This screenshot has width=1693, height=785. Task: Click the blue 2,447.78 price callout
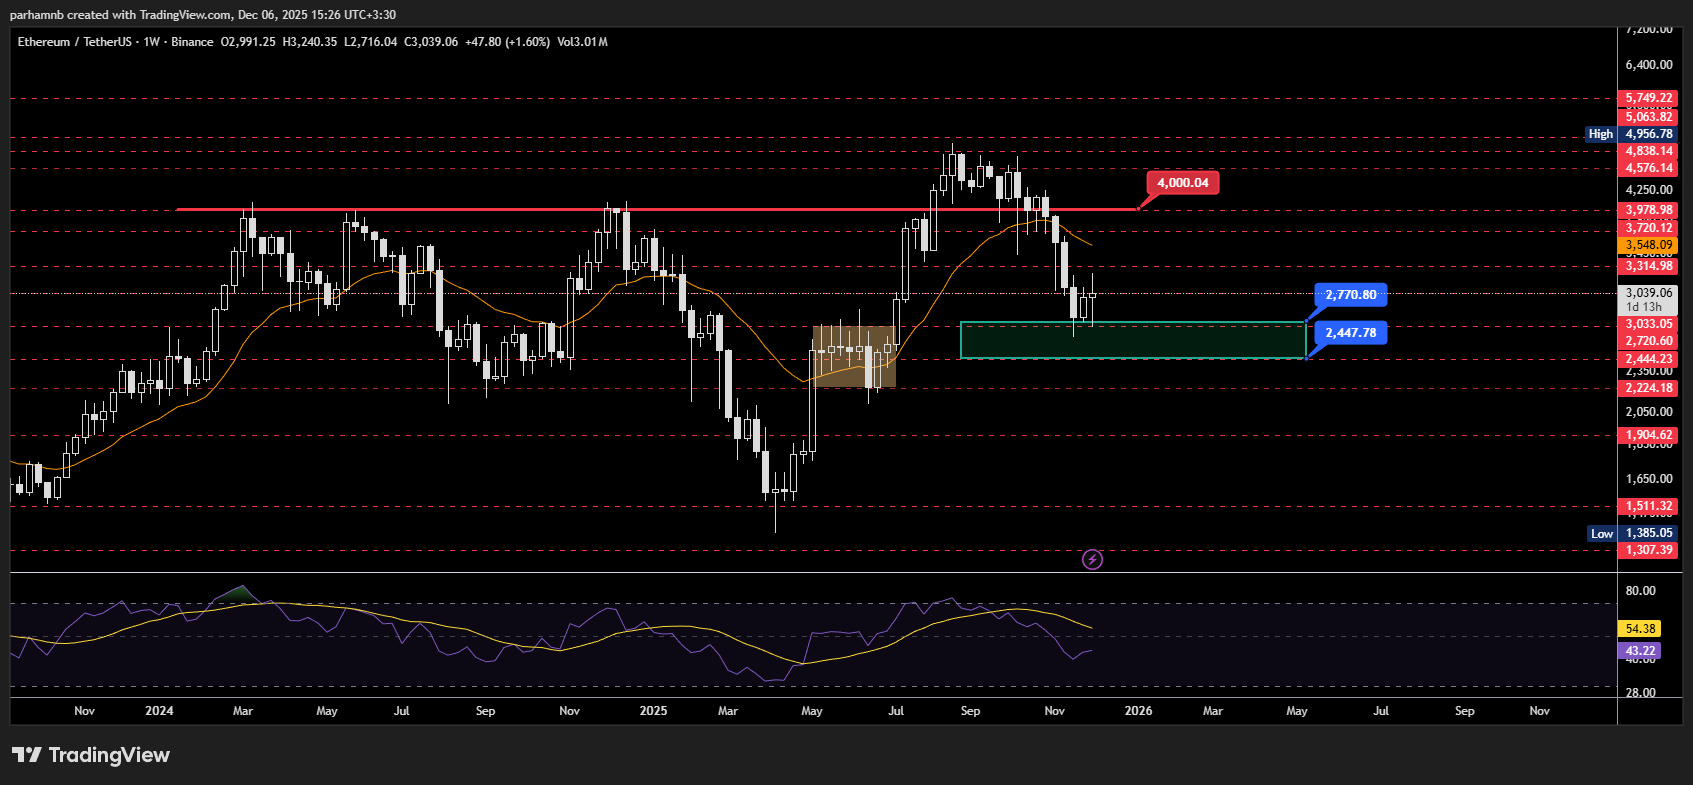(x=1350, y=333)
